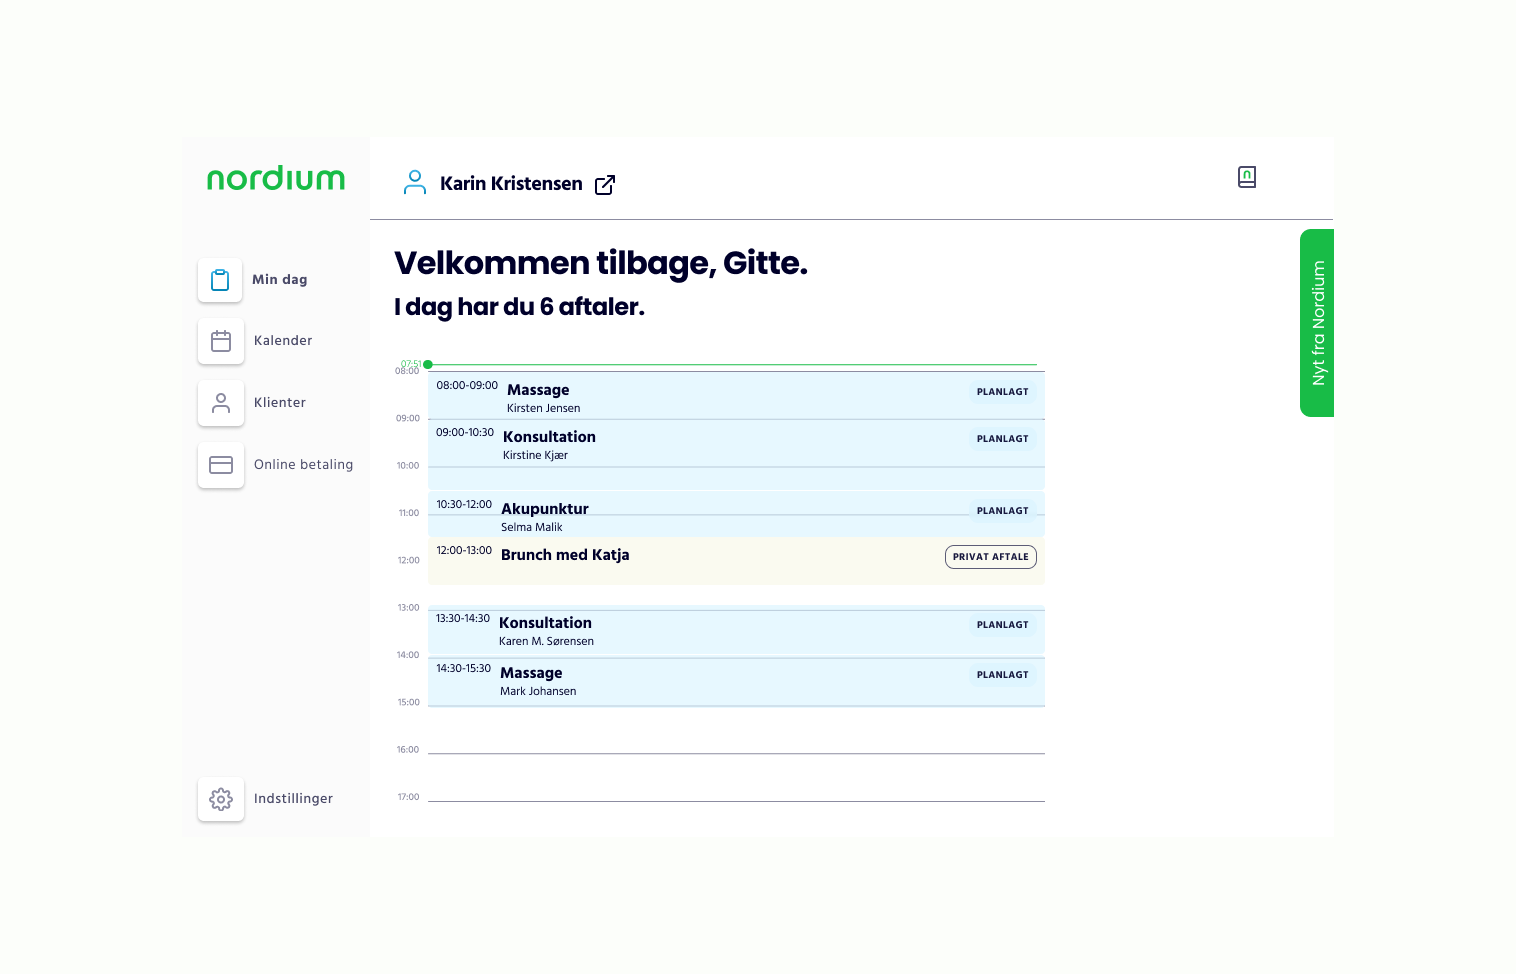Go to the Kalender menu label
The width and height of the screenshot is (1516, 974).
283,341
